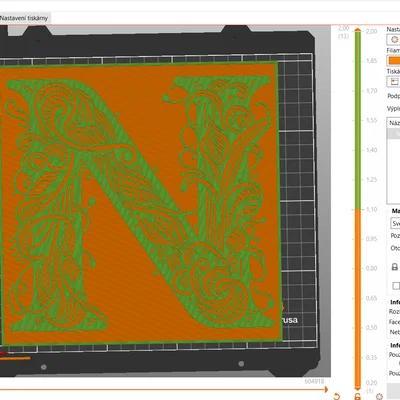Click the orange filament color swatch
Viewport: 400px width, 400px height.
(394, 61)
